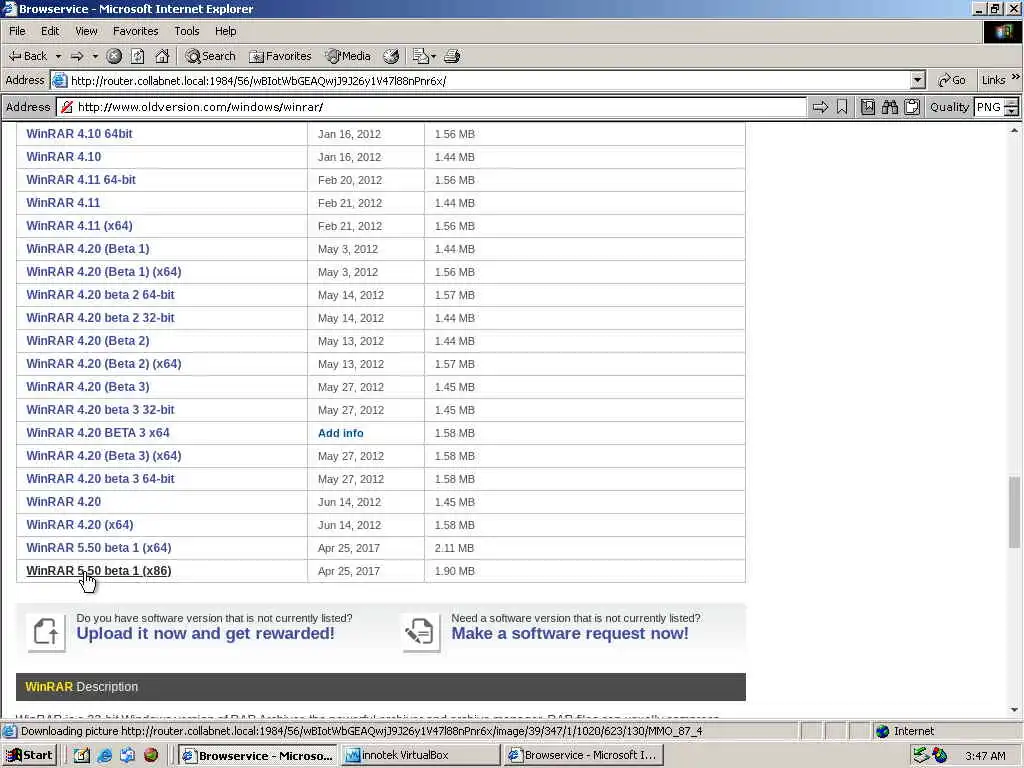Screen dimensions: 1024x768
Task: Switch to the 'Browservice - Microsoft I...' taskbar window
Action: (x=584, y=755)
